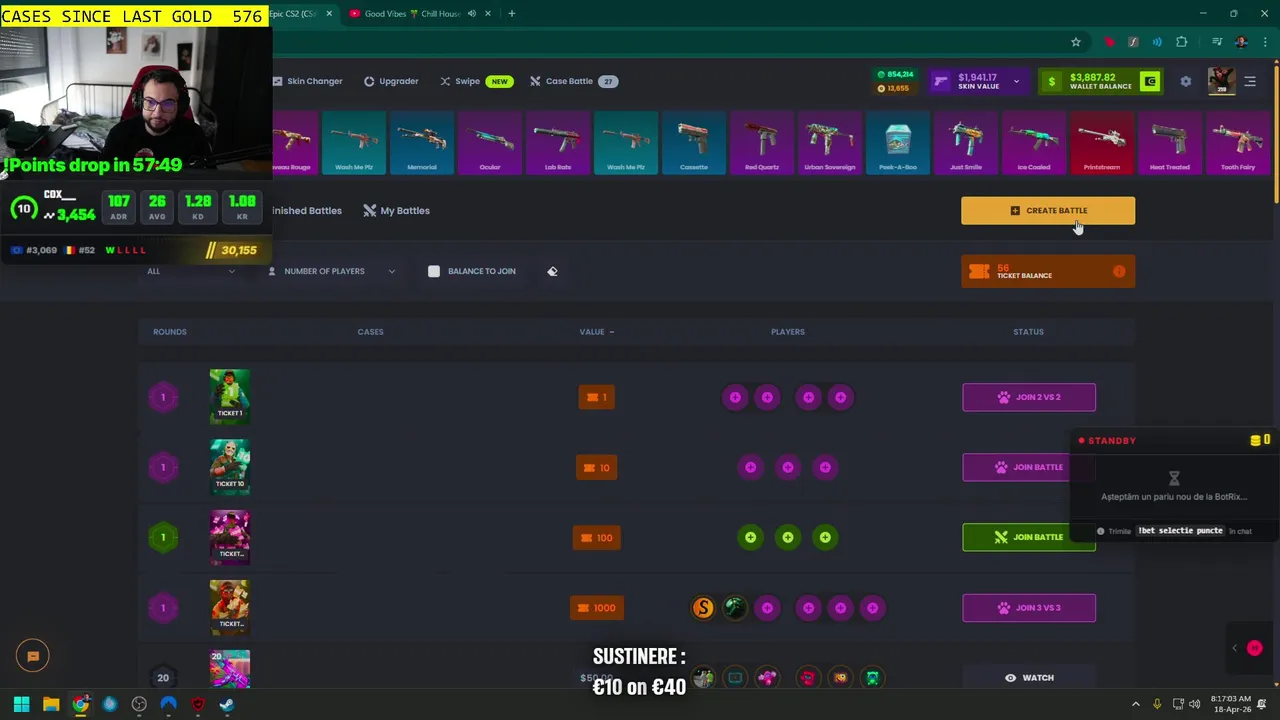Expand the Skin Value dropdown arrow
1280x720 pixels.
point(1016,81)
